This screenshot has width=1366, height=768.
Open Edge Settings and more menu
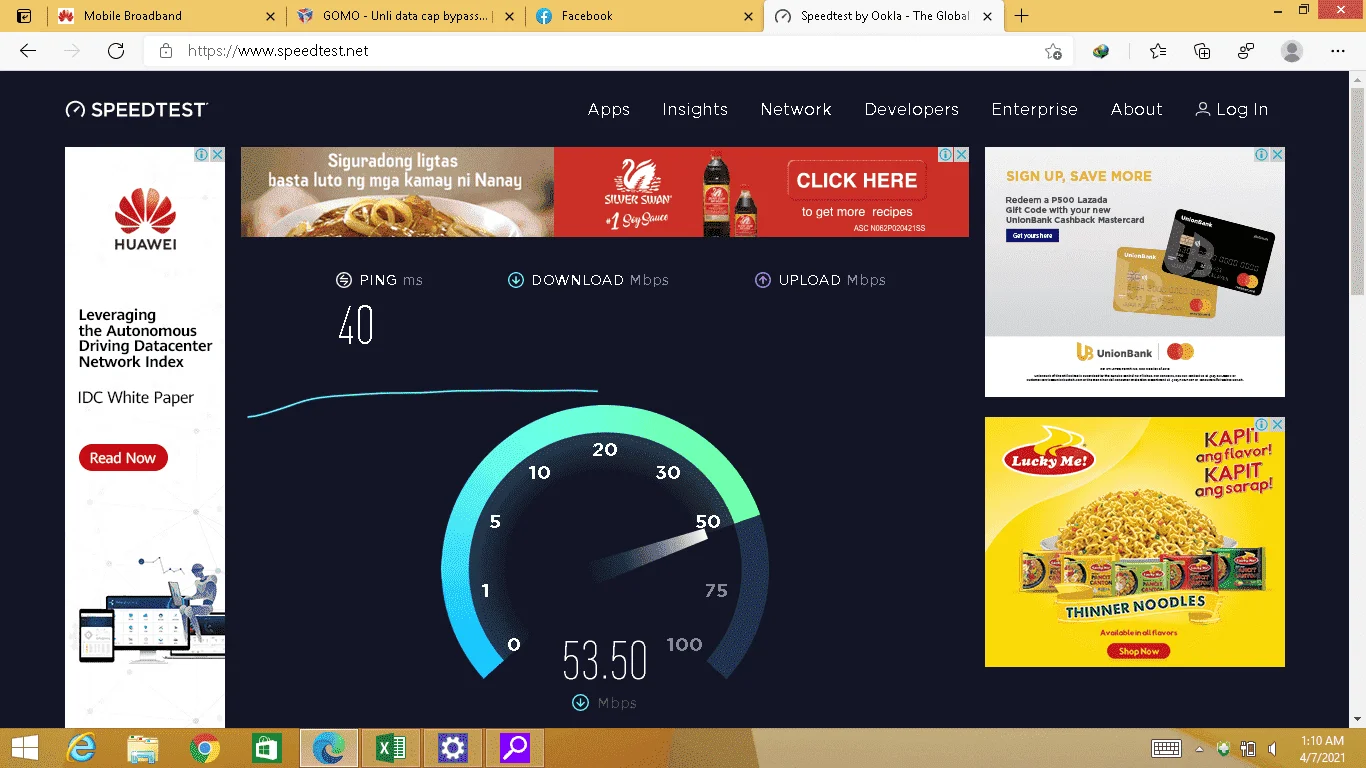coord(1338,51)
